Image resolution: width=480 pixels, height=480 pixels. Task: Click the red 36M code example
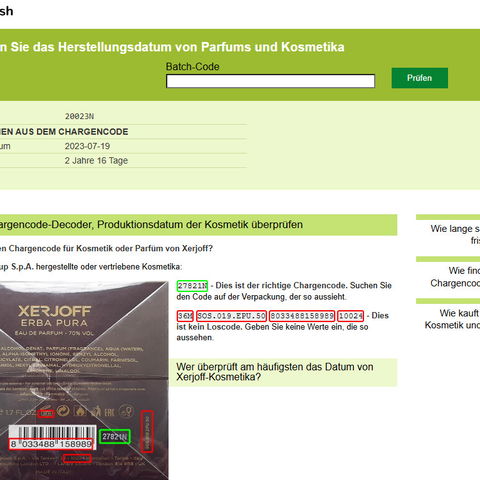click(185, 316)
